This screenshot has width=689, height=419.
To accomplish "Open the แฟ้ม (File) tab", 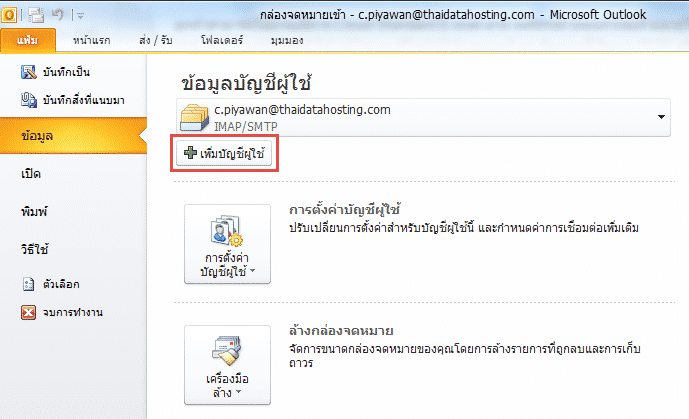I will 28,40.
